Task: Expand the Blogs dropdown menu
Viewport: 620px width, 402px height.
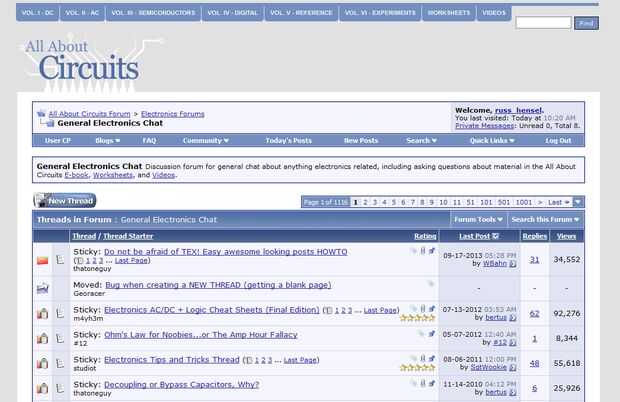Action: (108, 140)
